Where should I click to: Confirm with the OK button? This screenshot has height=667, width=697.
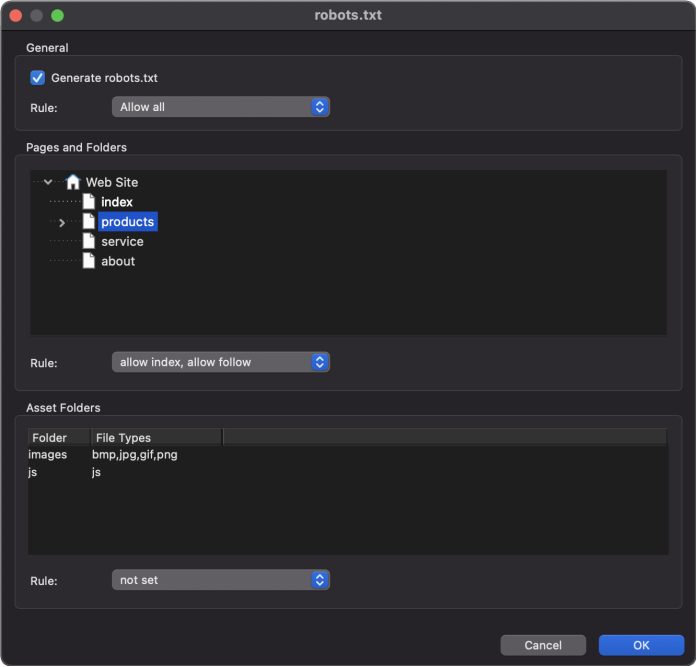tap(641, 645)
